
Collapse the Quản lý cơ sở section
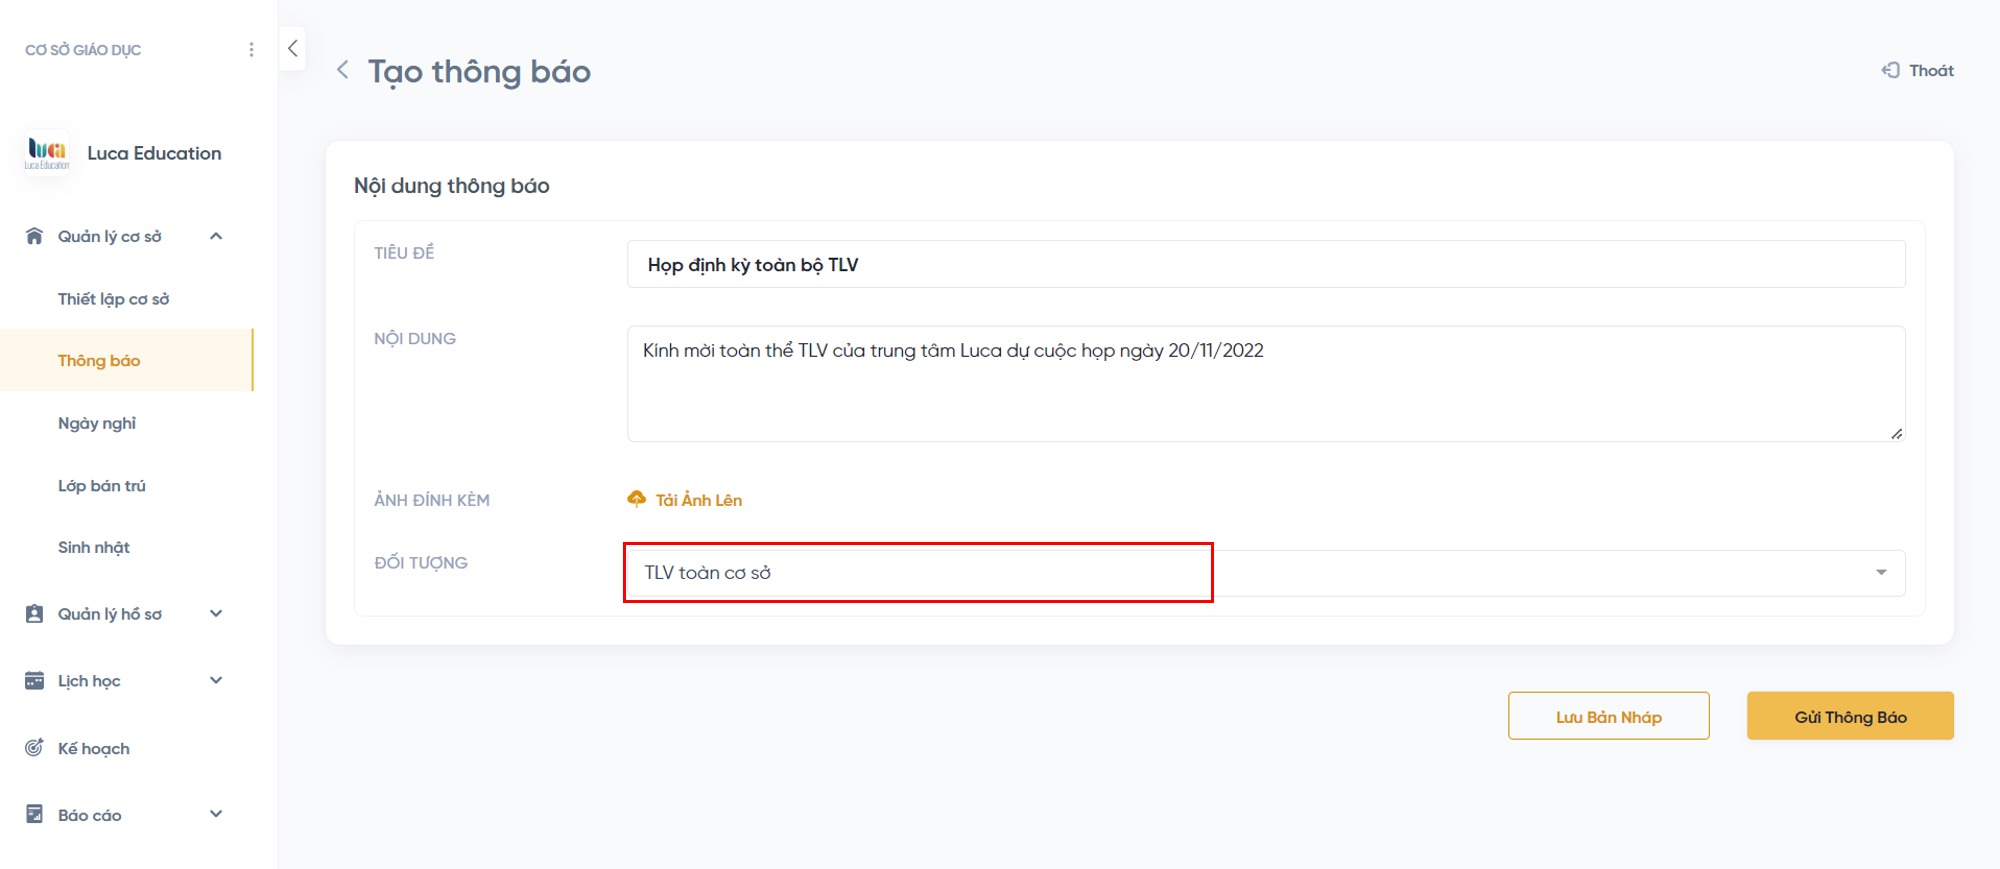click(216, 236)
